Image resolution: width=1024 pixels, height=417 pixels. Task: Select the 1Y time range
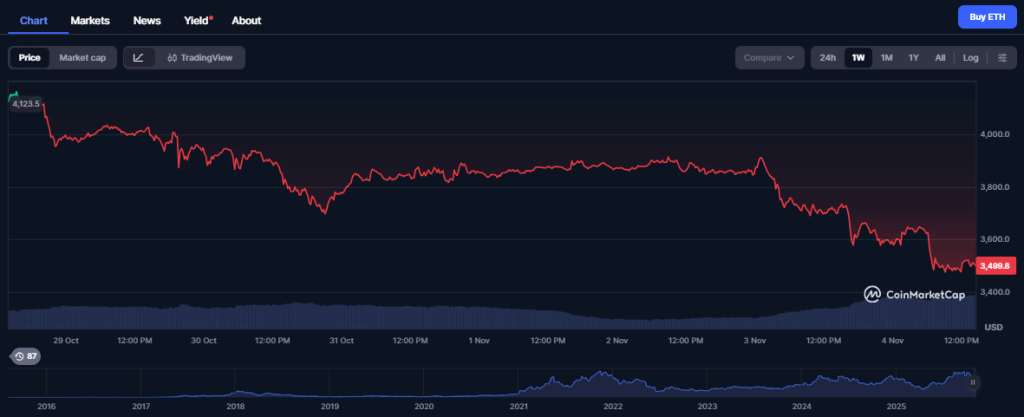913,58
